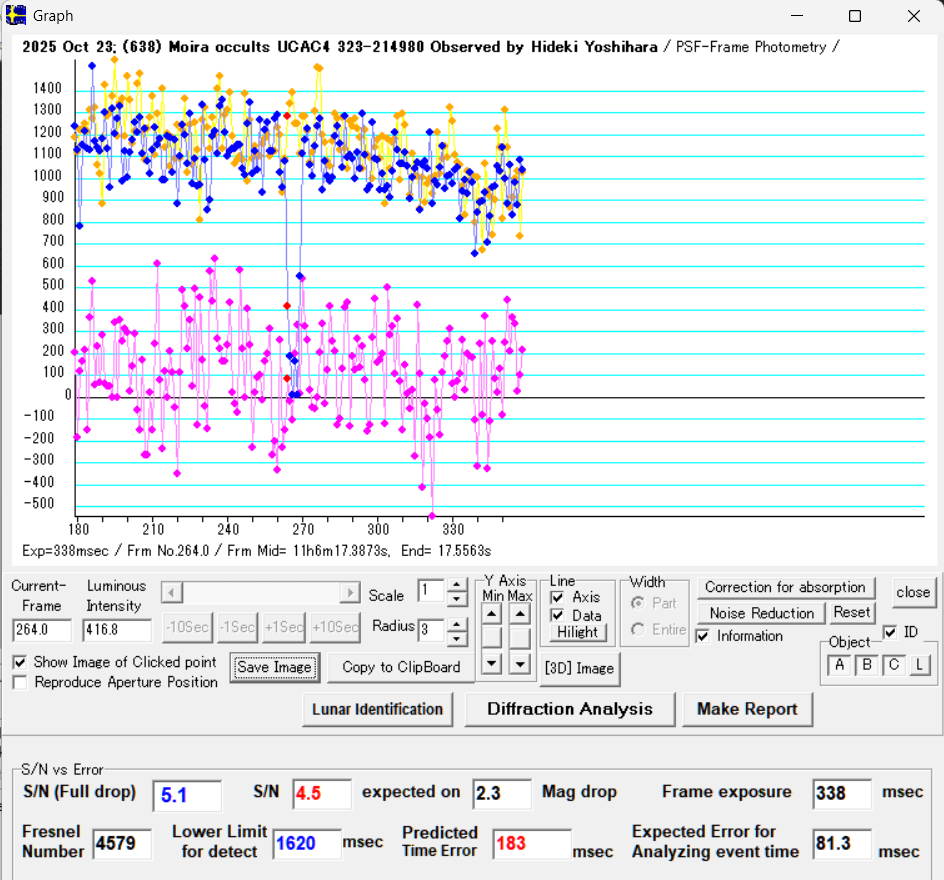Open Lunar Identification
Viewport: 944px width, 880px height.
point(377,709)
